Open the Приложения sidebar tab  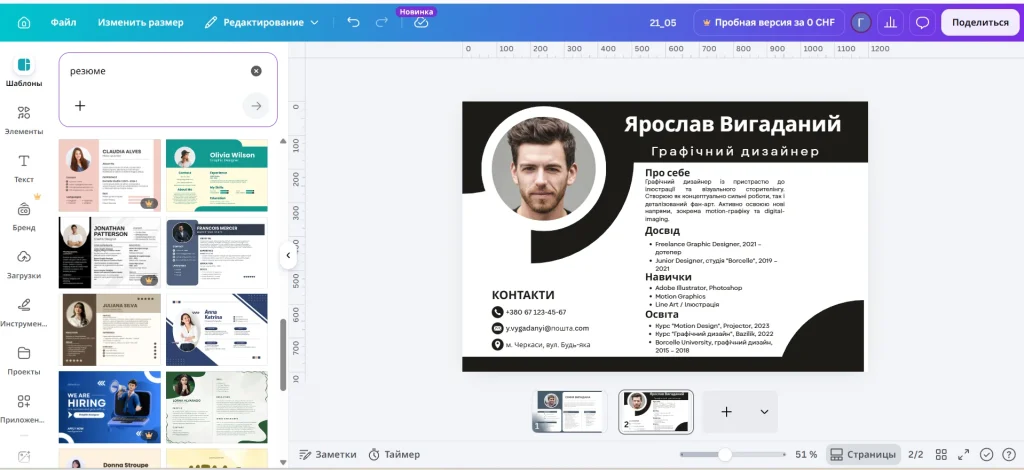pos(24,409)
